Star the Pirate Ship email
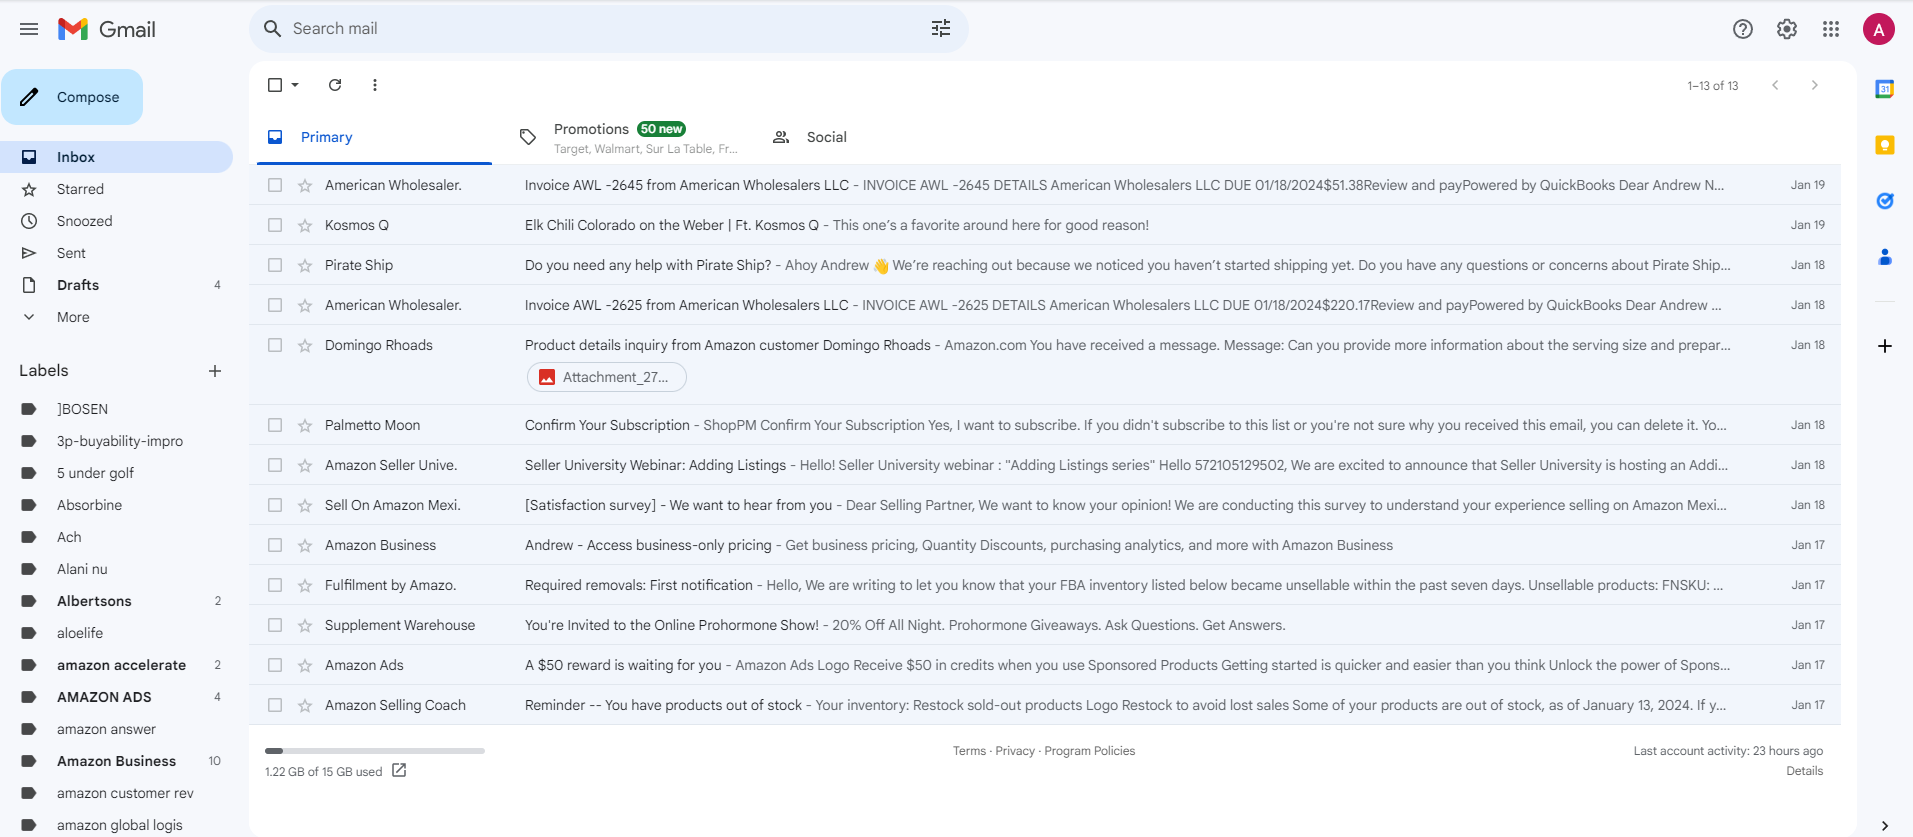 pyautogui.click(x=305, y=265)
